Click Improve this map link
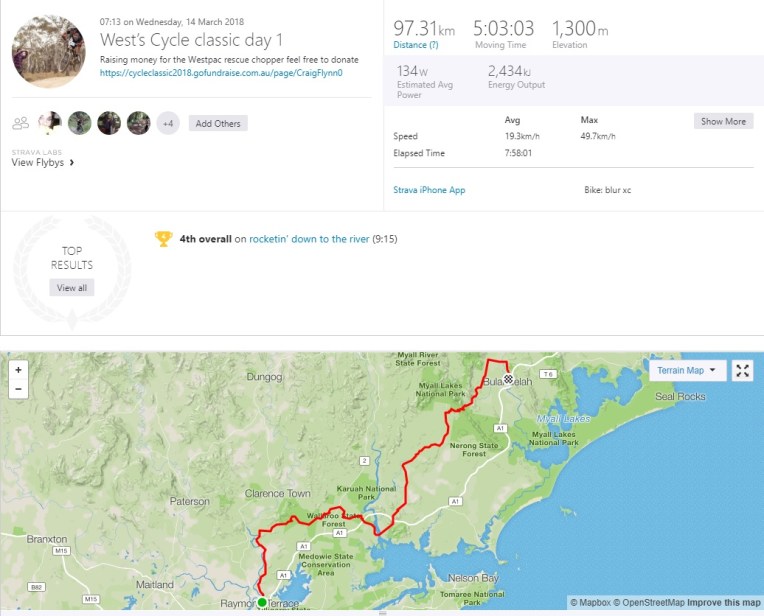The width and height of the screenshot is (764, 616). tap(723, 602)
